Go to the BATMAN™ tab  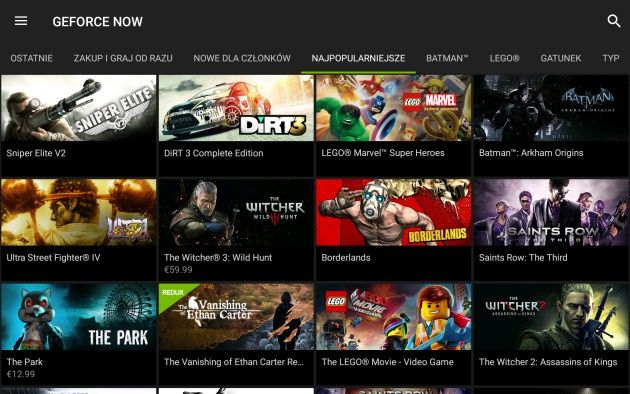click(447, 58)
